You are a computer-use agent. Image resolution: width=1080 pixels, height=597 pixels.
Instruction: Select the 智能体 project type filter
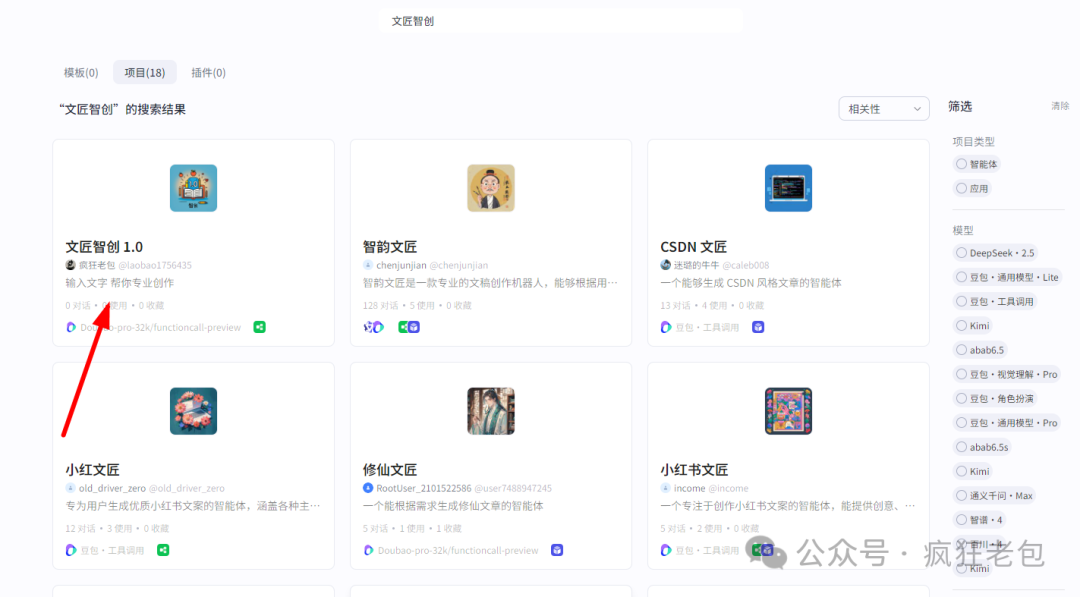(x=977, y=164)
